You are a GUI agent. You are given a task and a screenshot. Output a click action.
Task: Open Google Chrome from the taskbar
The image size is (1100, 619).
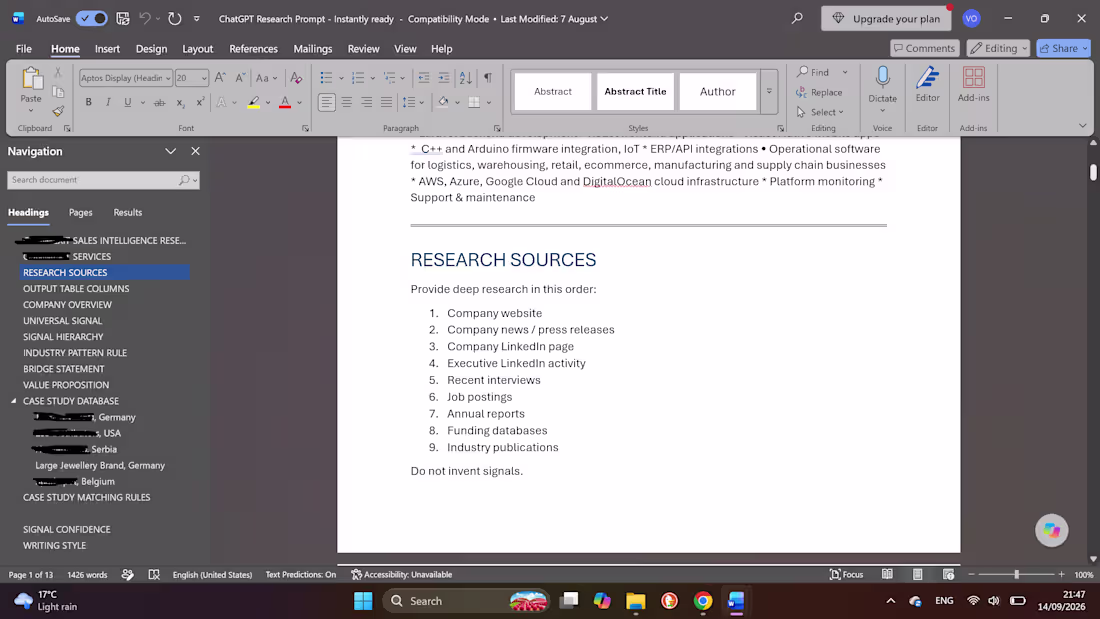coord(703,601)
